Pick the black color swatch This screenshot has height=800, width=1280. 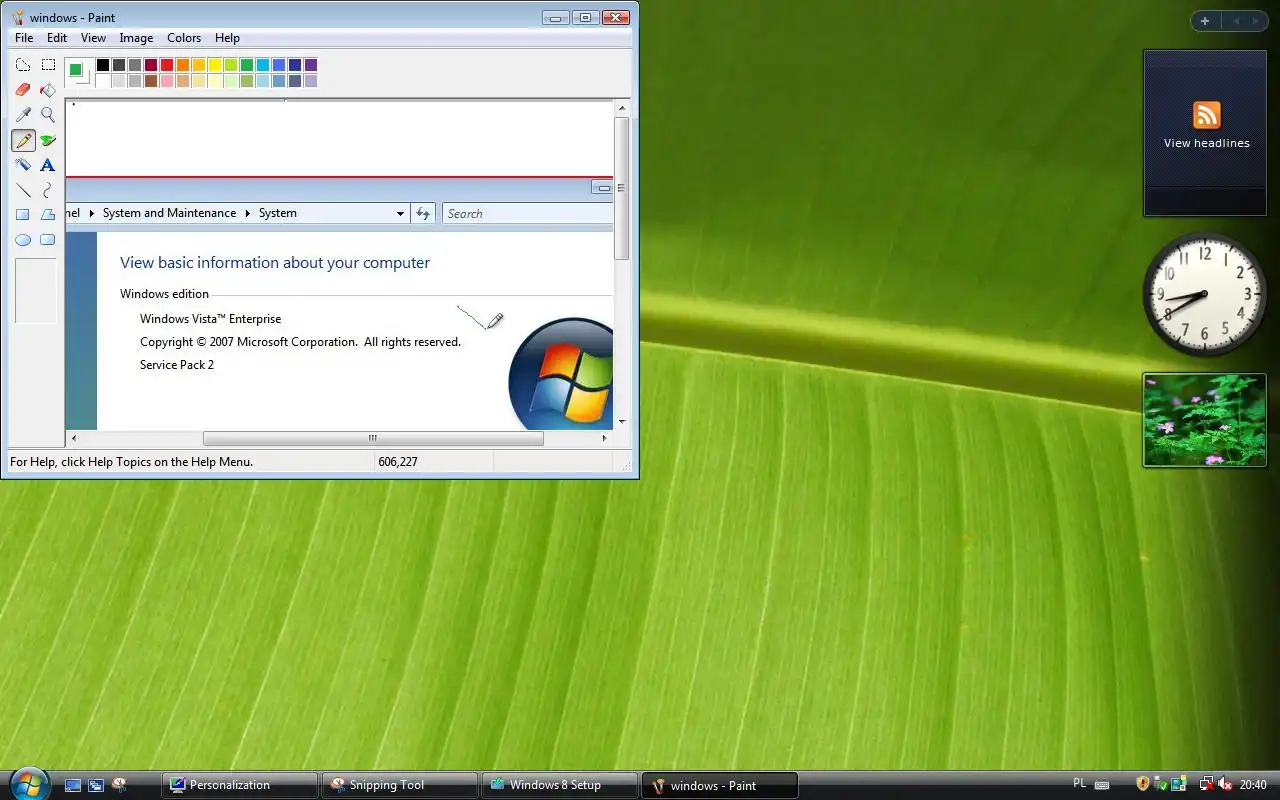pyautogui.click(x=103, y=65)
